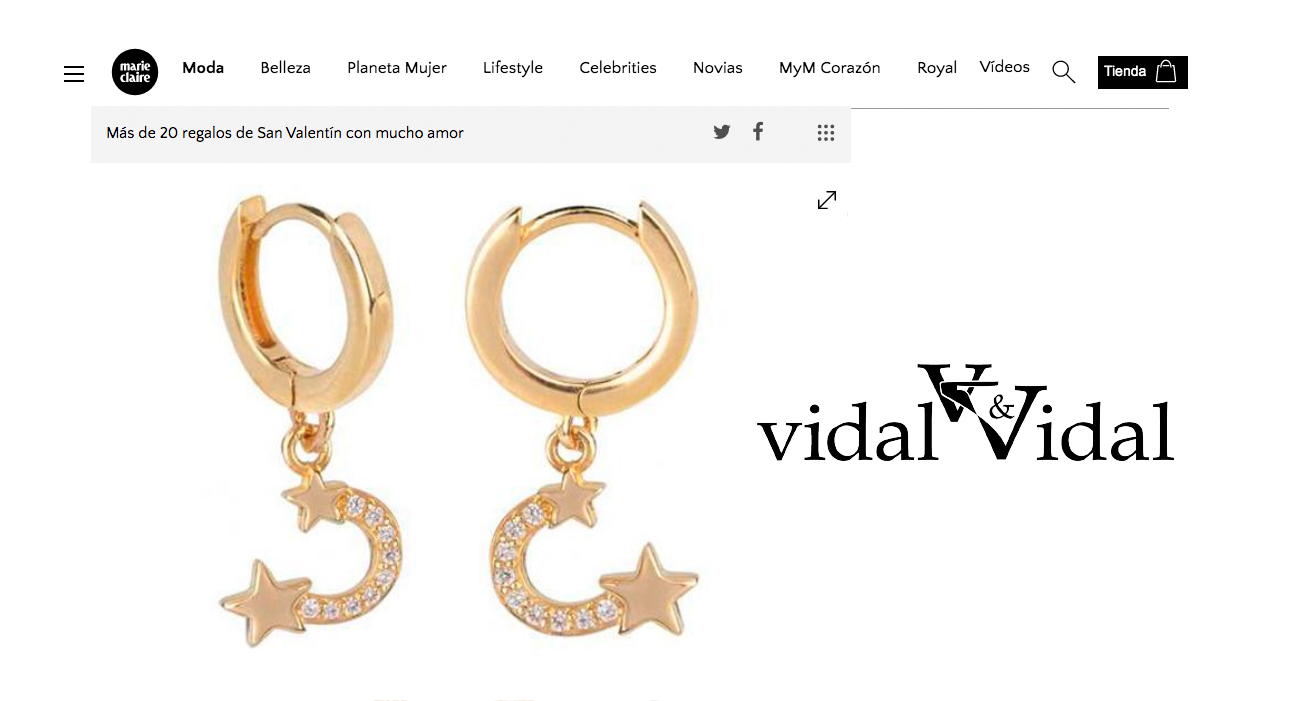Open the Moda section
Image resolution: width=1300 pixels, height=701 pixels.
point(203,68)
